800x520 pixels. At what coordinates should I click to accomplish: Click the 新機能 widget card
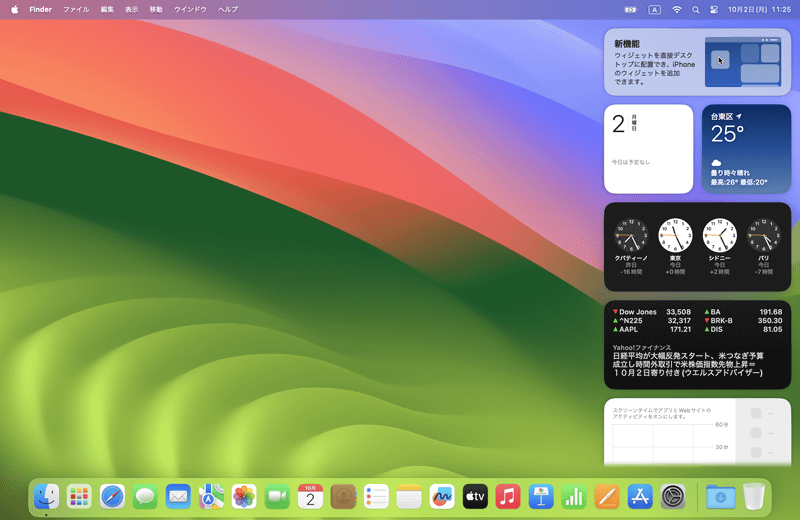(x=697, y=62)
